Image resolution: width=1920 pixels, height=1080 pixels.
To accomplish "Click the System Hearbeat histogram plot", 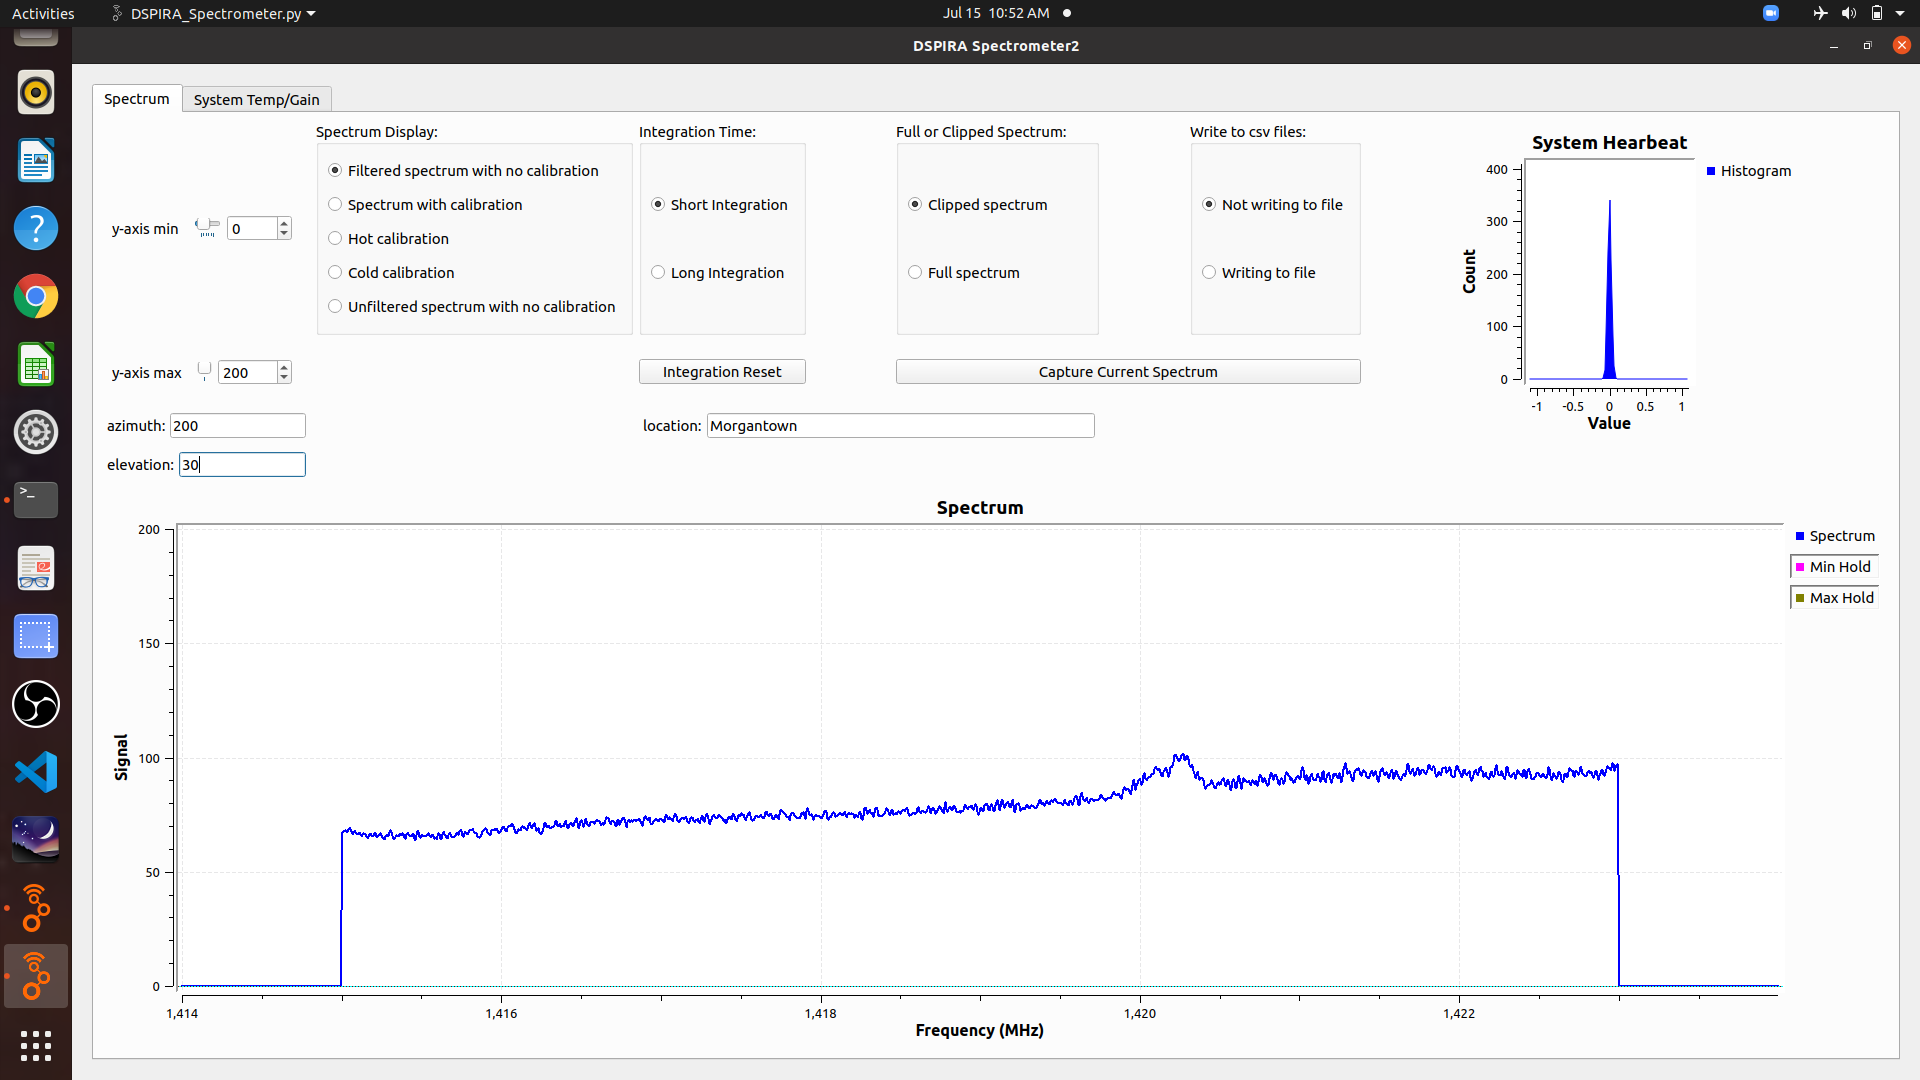I will [1608, 272].
